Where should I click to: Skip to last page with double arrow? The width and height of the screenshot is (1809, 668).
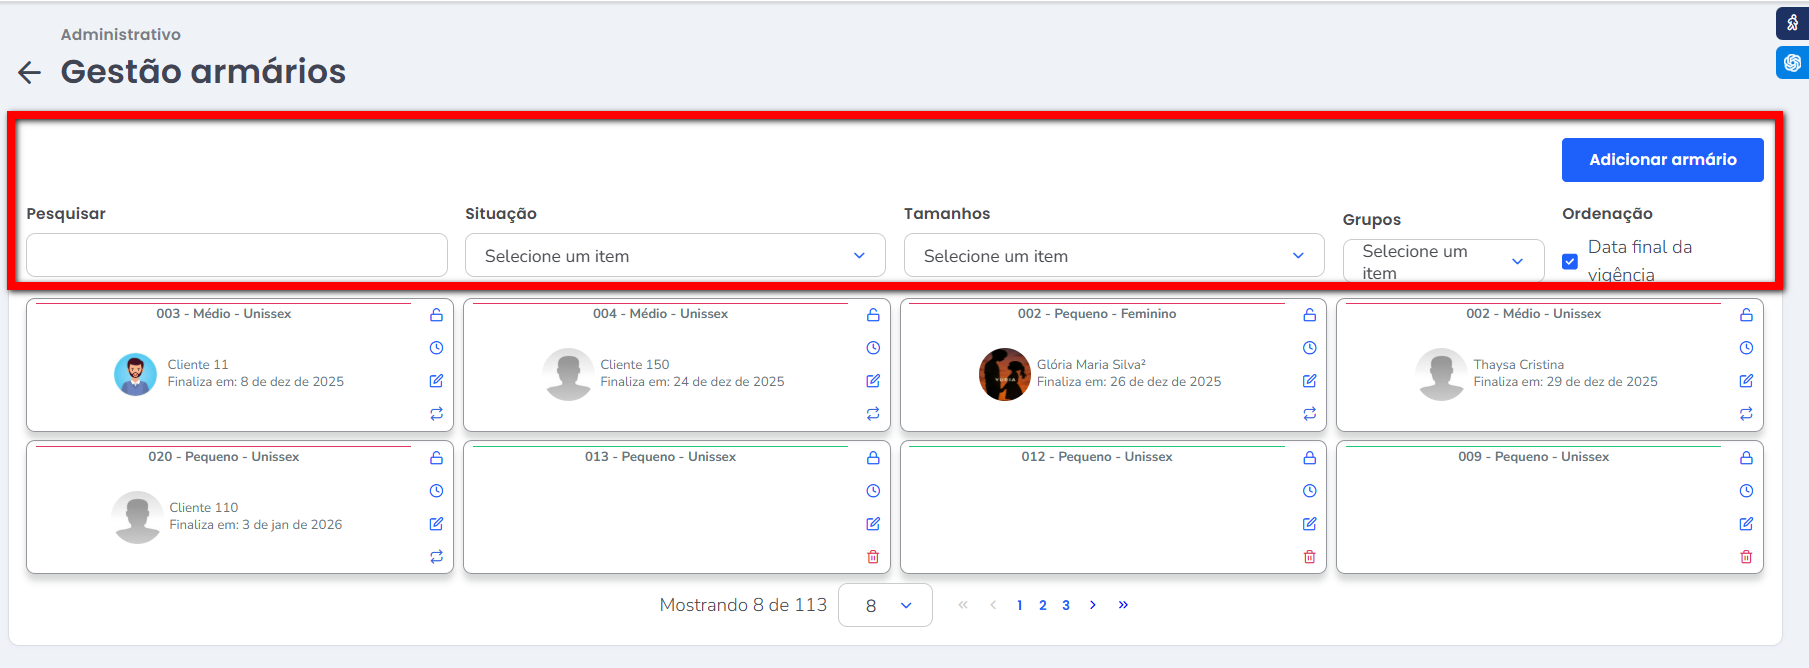(x=1123, y=605)
